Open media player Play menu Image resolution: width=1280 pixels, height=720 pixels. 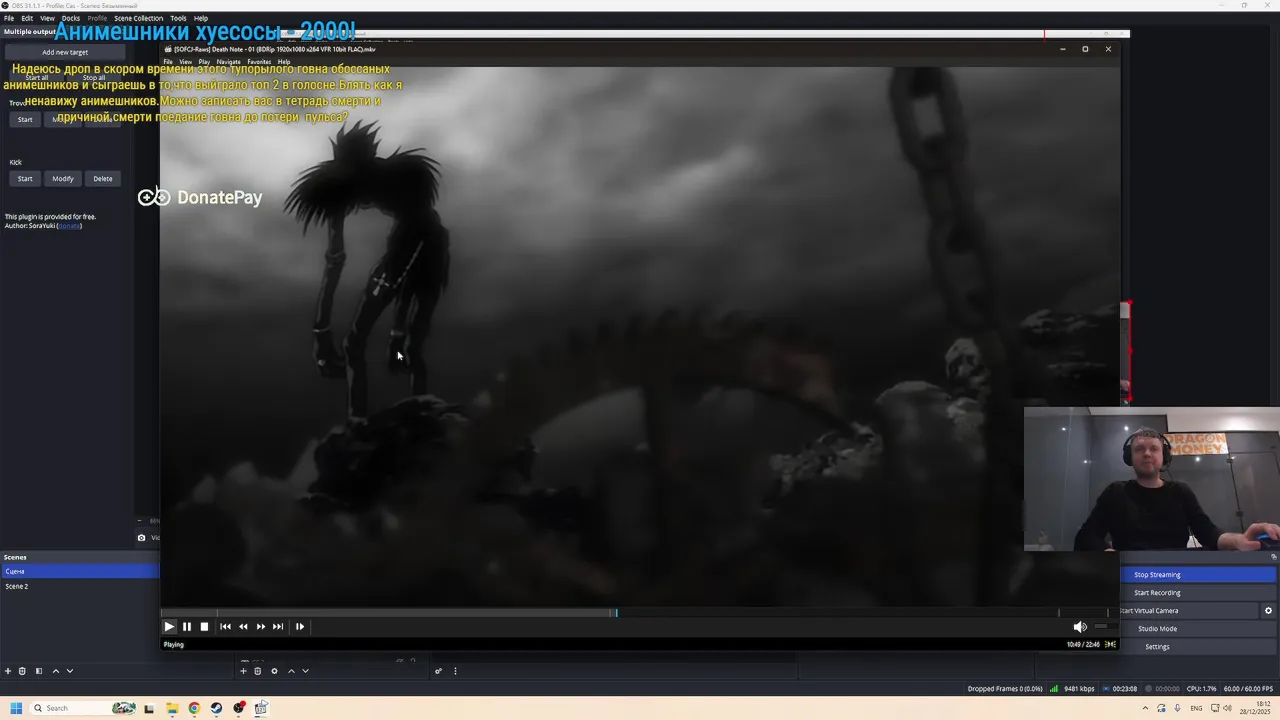[204, 62]
